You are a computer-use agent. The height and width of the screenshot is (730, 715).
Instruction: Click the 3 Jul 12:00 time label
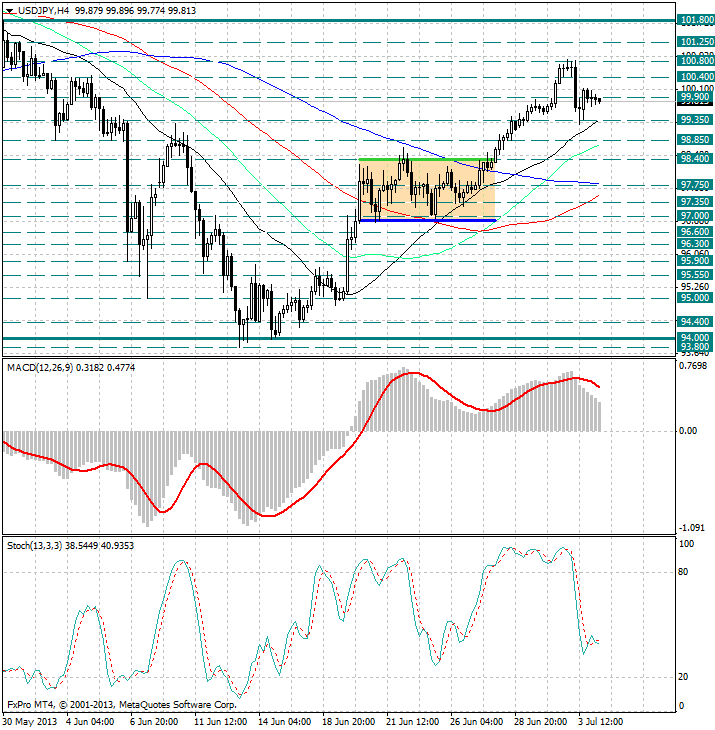tap(601, 722)
